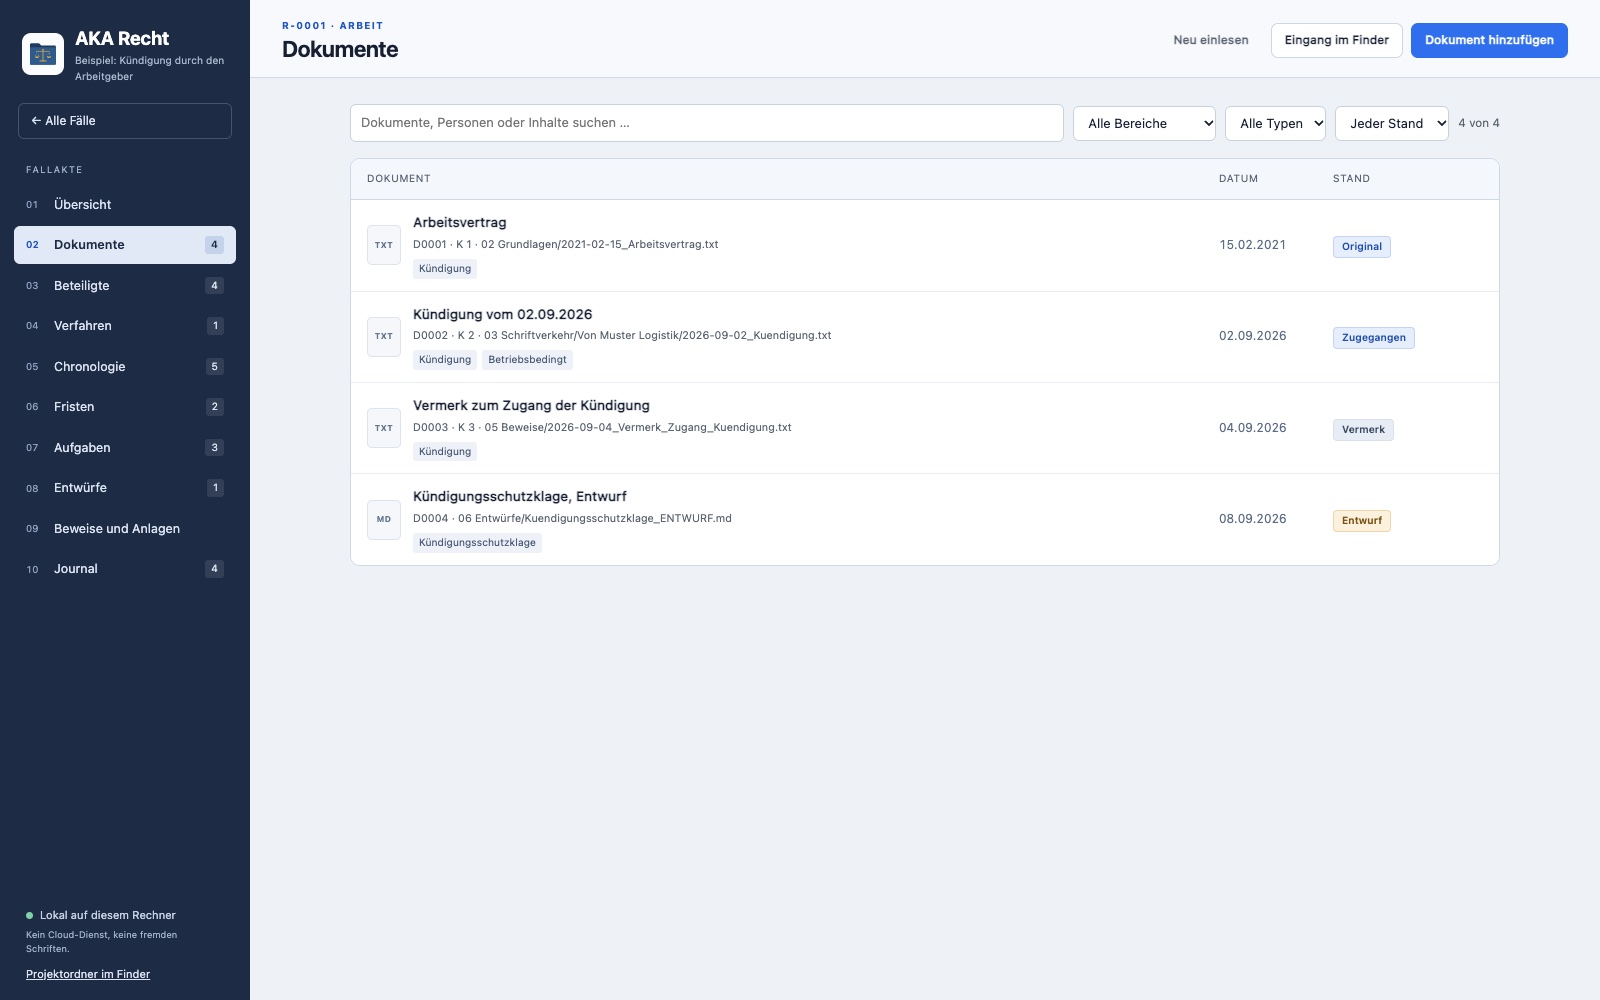Click Dokument hinzufügen button
The width and height of the screenshot is (1600, 1000).
(1489, 40)
